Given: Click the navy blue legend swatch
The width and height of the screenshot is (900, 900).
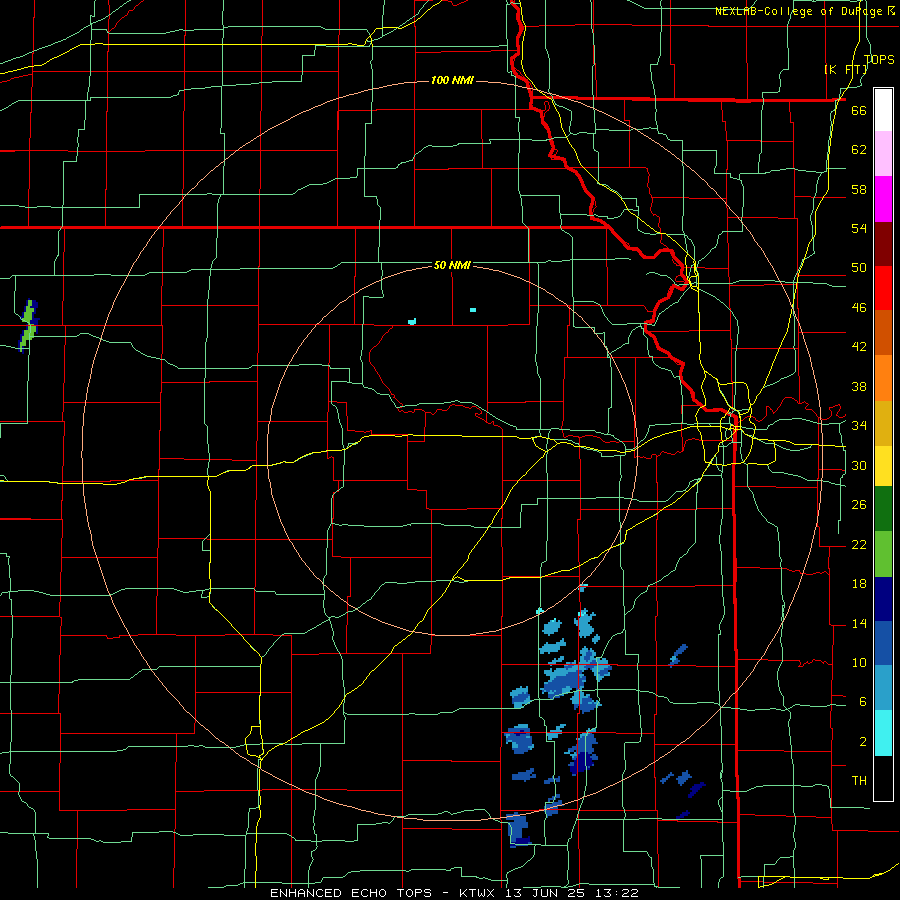Looking at the screenshot, I should tap(883, 599).
